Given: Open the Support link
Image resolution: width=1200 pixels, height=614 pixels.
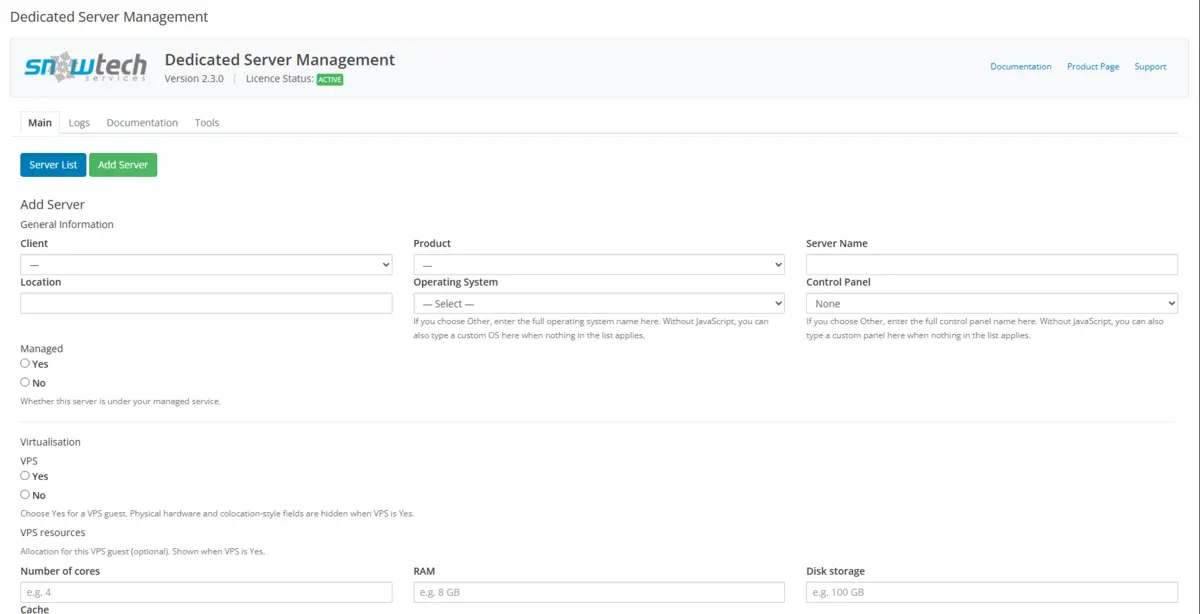Looking at the screenshot, I should coord(1150,67).
